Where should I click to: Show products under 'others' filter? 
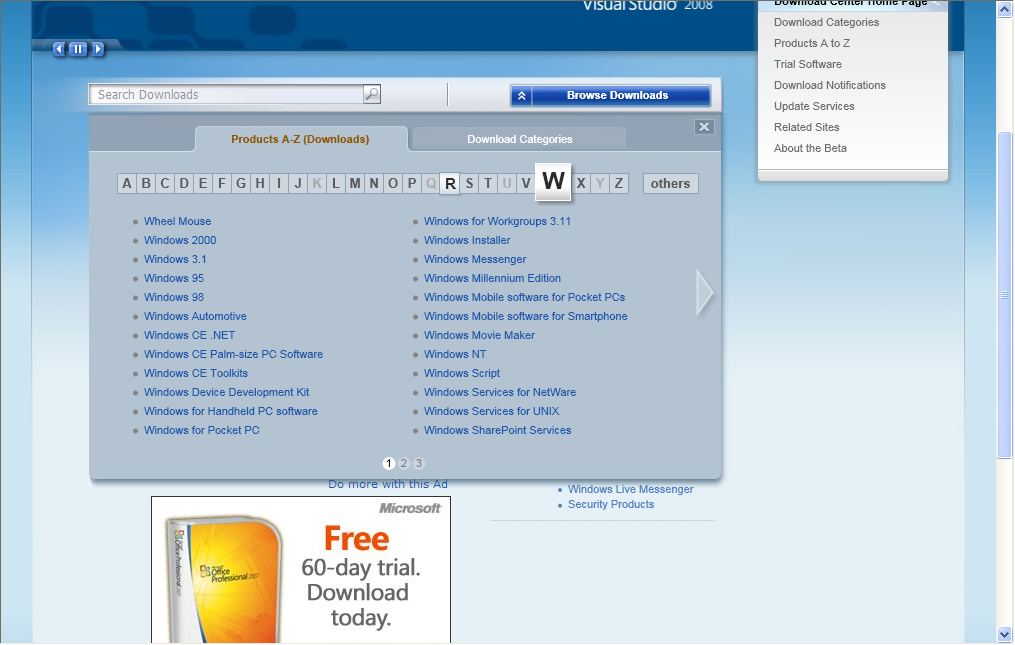670,183
